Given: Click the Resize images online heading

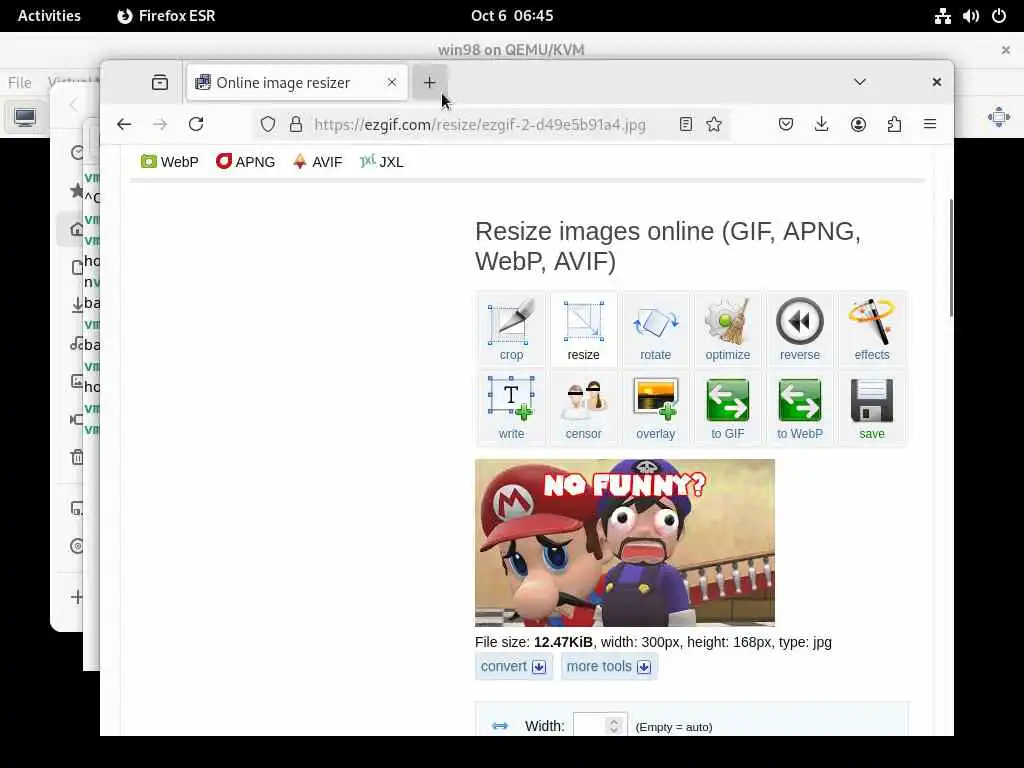Looking at the screenshot, I should (x=668, y=246).
